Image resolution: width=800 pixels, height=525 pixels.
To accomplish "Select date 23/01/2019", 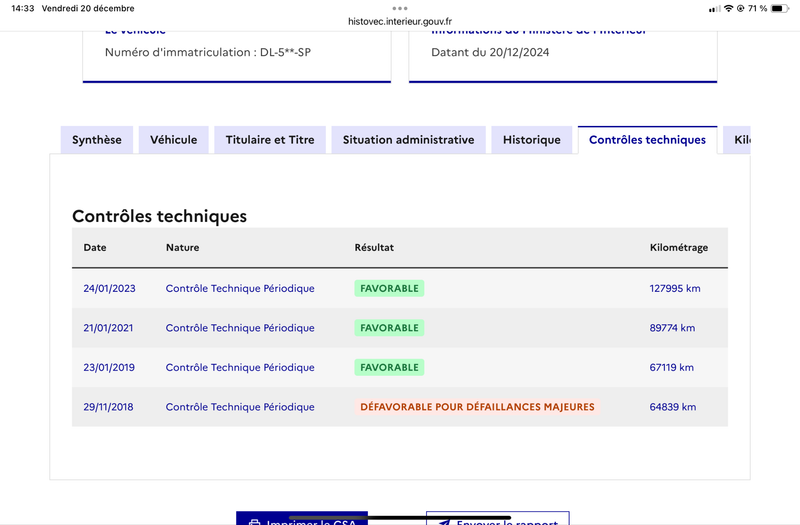I will click(x=109, y=367).
